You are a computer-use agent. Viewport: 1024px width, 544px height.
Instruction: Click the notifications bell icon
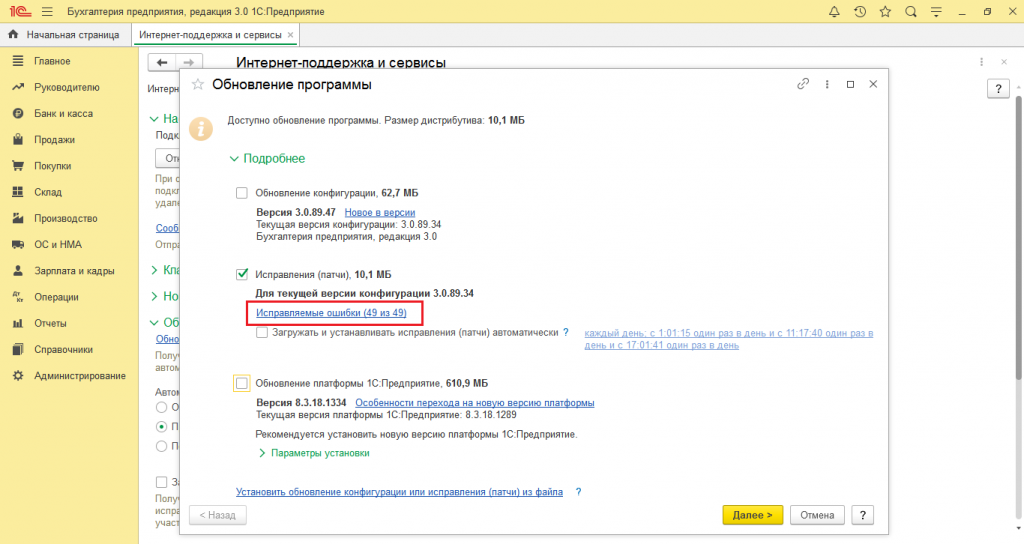tap(835, 12)
